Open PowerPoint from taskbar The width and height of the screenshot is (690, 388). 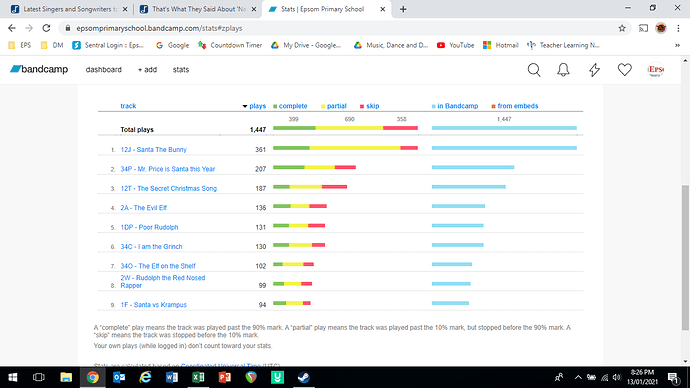point(224,377)
